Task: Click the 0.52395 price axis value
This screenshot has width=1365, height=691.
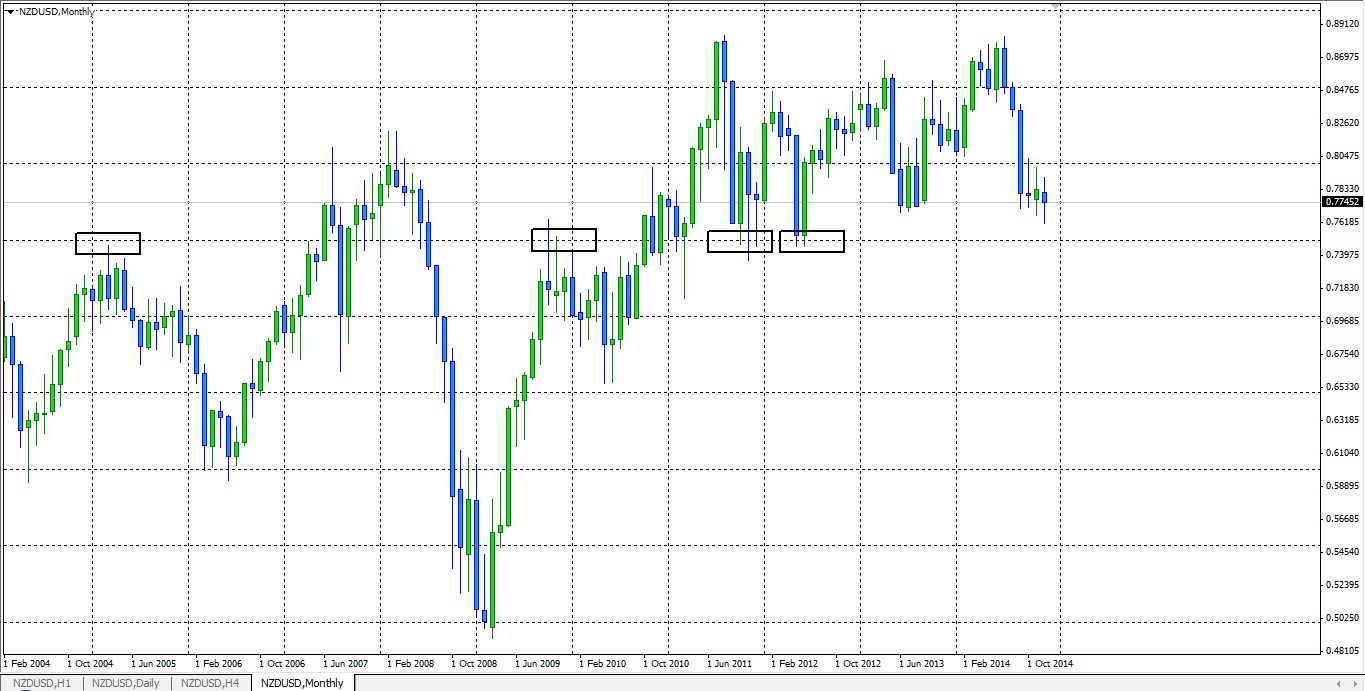Action: pos(1344,584)
